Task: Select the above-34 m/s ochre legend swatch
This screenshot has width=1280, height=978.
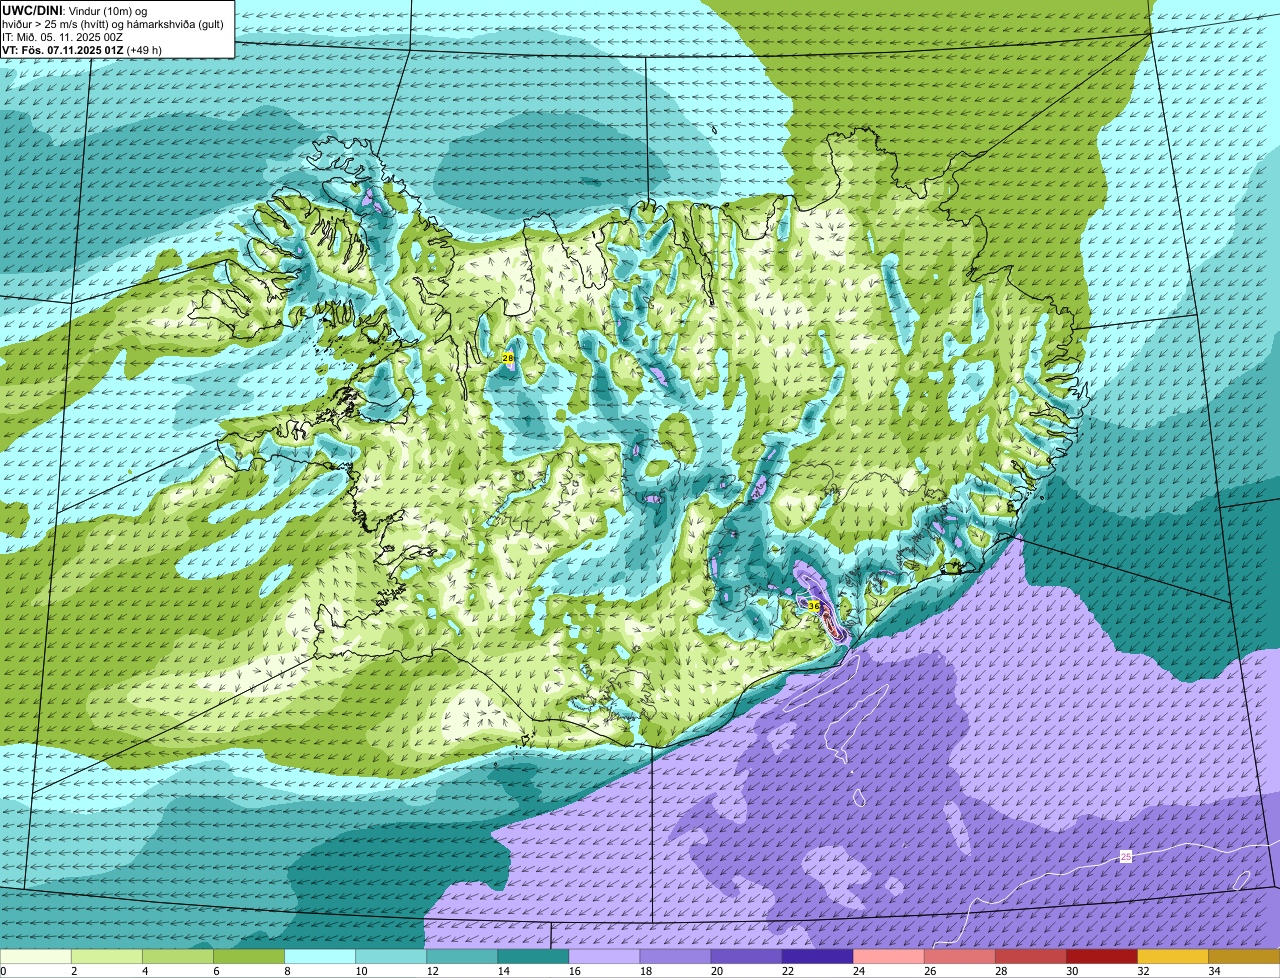Action: pyautogui.click(x=1244, y=956)
